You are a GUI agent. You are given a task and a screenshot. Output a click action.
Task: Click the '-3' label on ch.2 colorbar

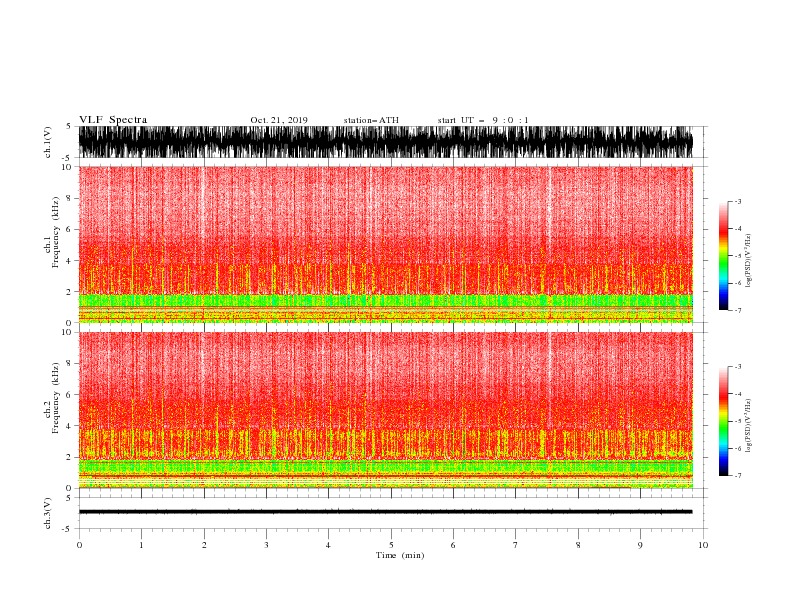[737, 367]
